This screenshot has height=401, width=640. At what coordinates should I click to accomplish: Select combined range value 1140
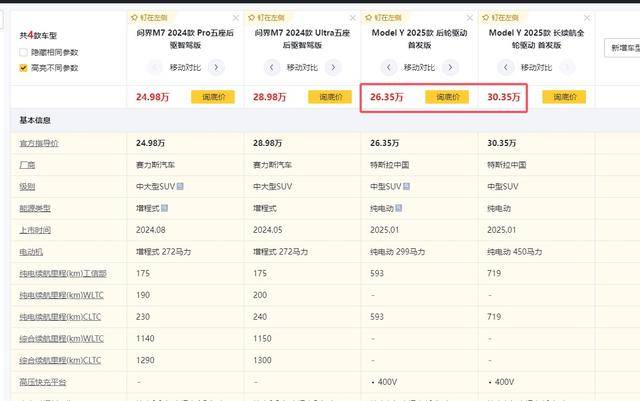(145, 339)
